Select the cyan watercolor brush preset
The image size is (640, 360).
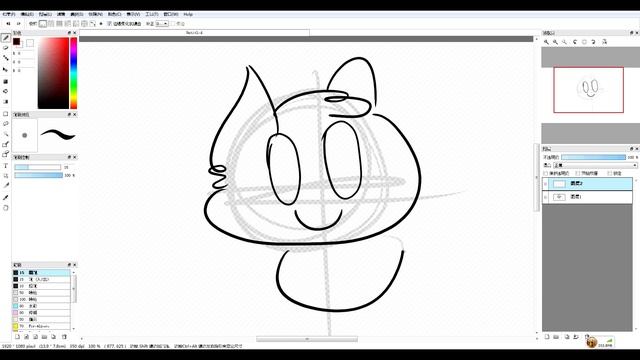point(41,306)
